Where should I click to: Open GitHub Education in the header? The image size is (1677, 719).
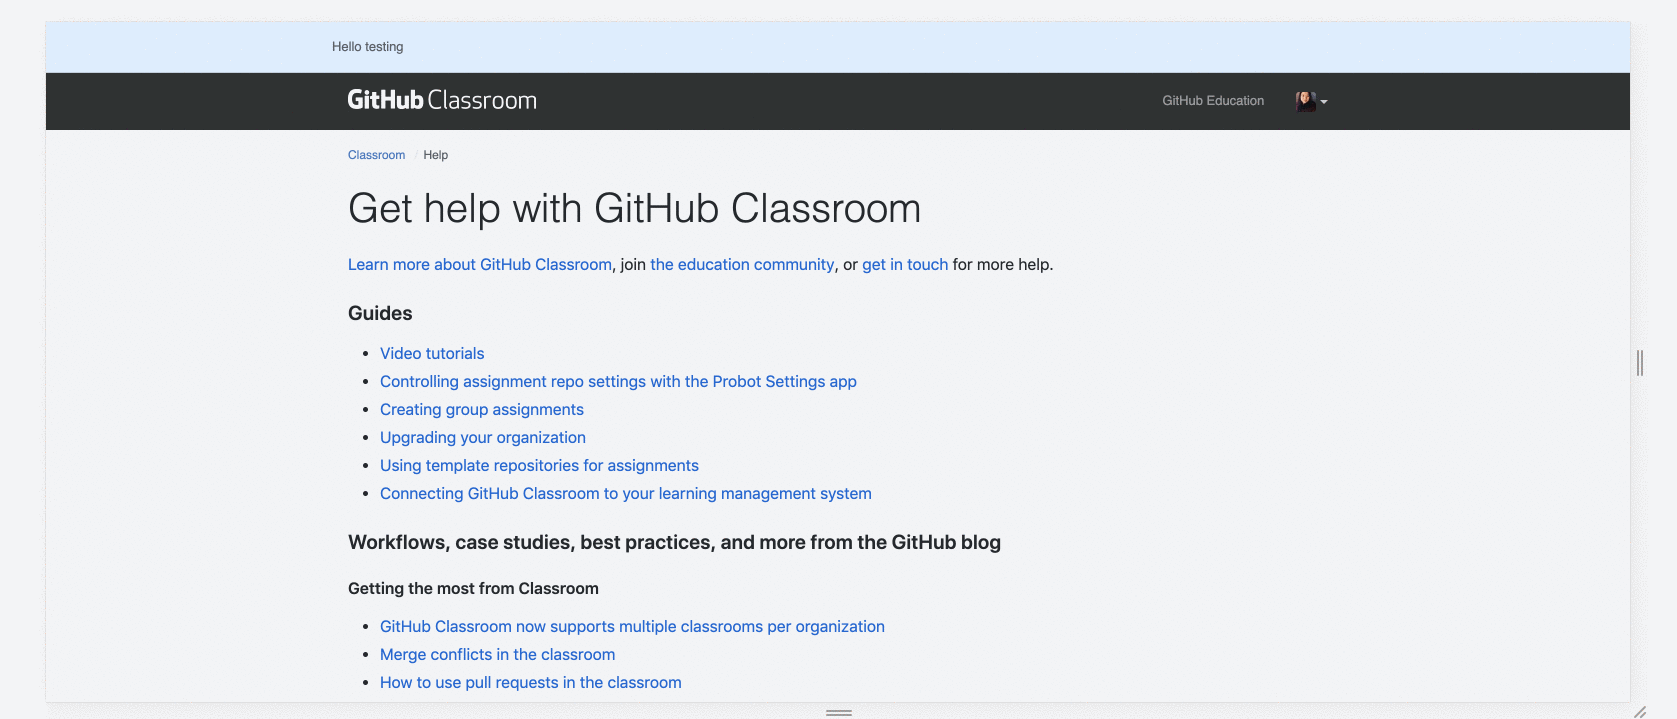1213,101
